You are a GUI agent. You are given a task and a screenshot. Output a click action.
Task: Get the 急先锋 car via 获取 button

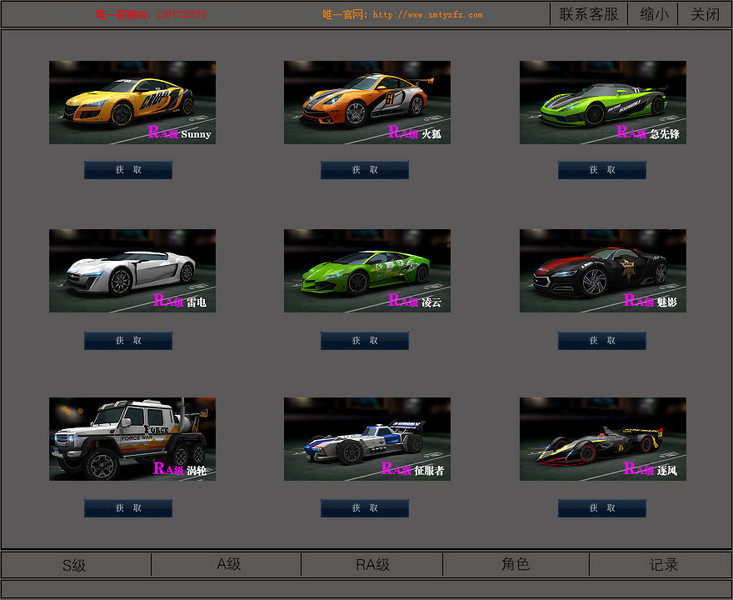click(x=602, y=170)
